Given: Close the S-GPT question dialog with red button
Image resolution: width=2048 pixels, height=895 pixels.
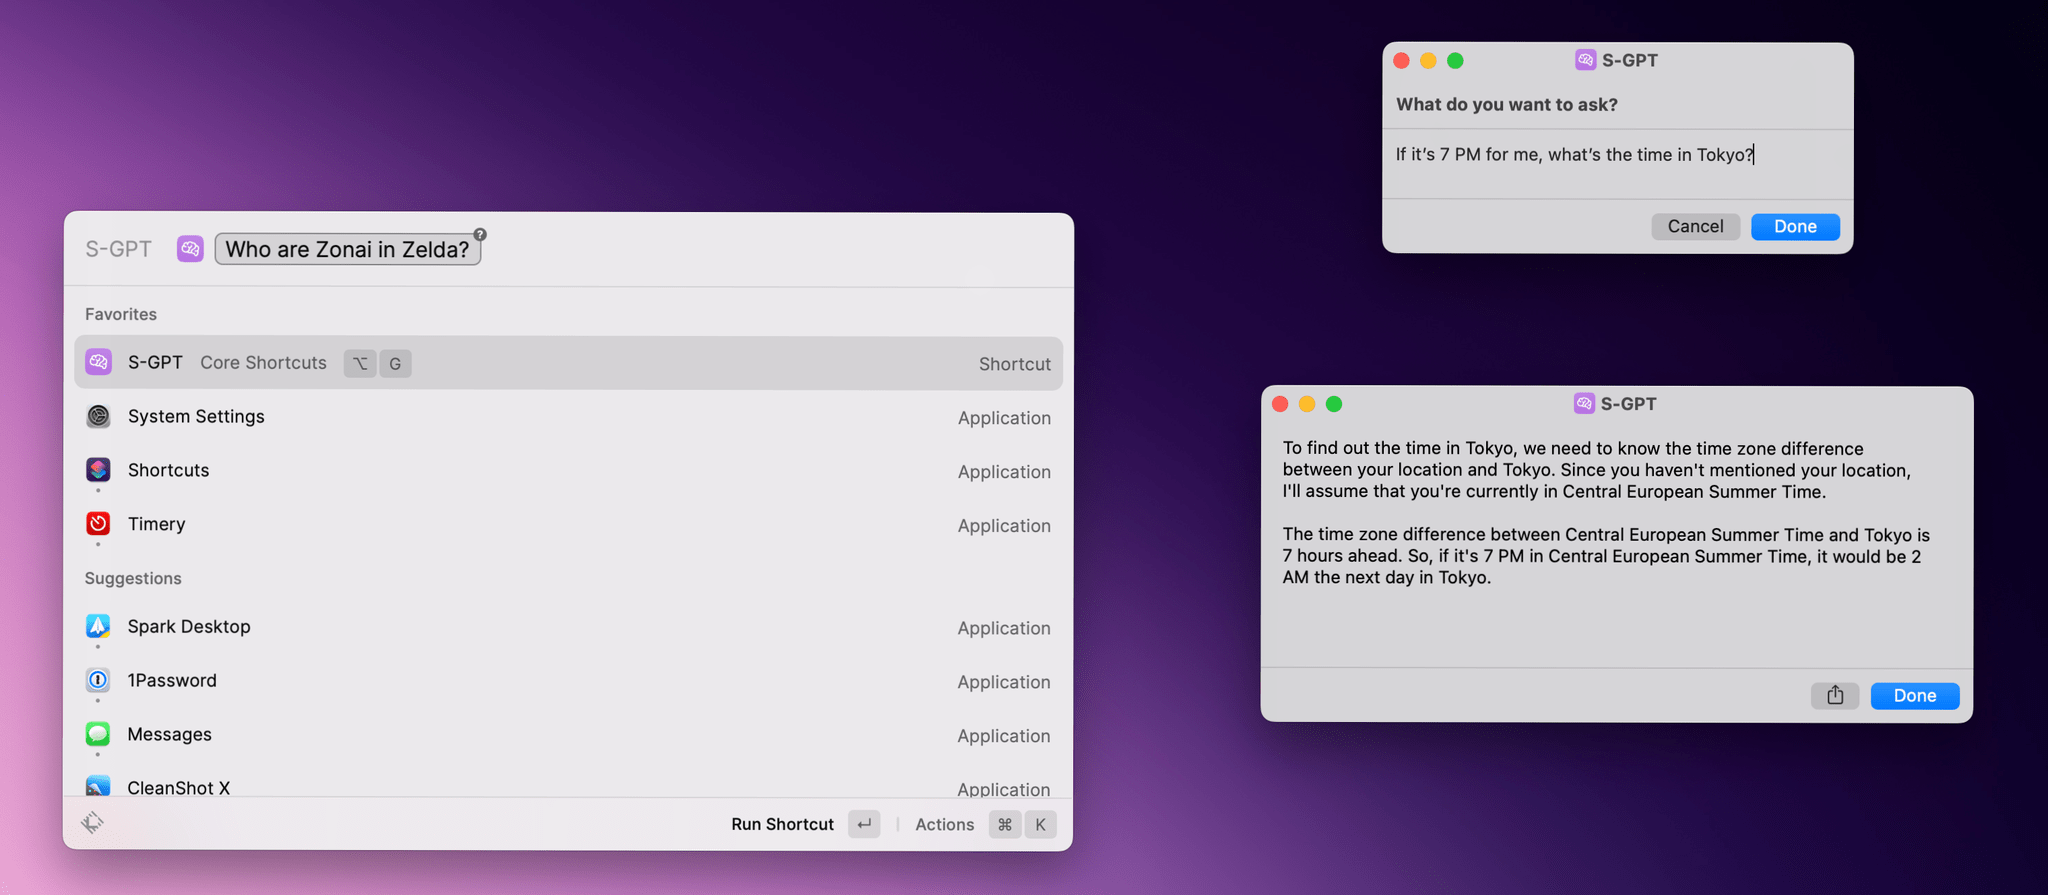Looking at the screenshot, I should (x=1402, y=60).
